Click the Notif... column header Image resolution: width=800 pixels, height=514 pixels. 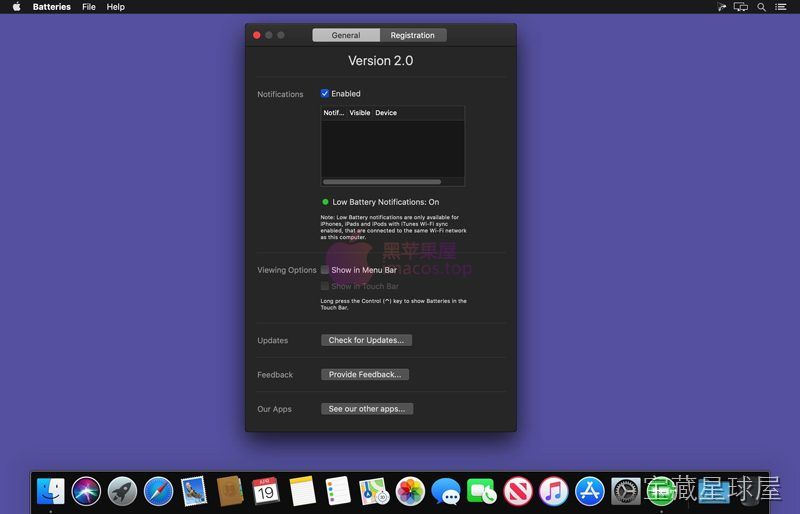tap(334, 113)
